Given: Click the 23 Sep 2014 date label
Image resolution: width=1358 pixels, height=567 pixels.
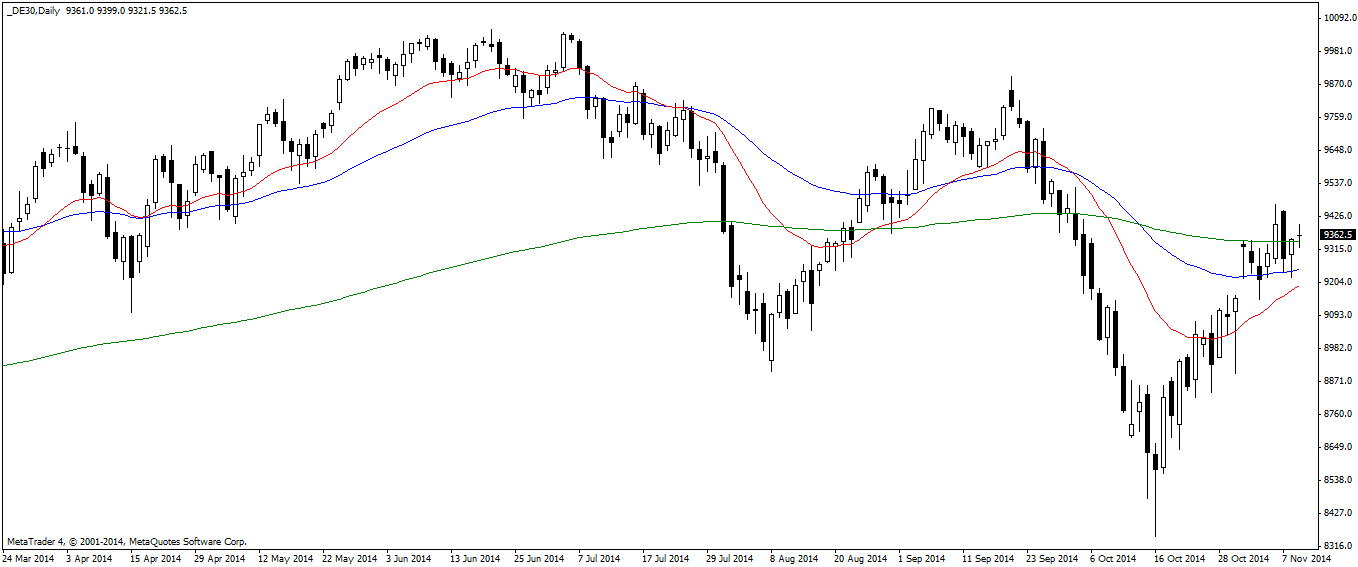Looking at the screenshot, I should click(x=1052, y=558).
